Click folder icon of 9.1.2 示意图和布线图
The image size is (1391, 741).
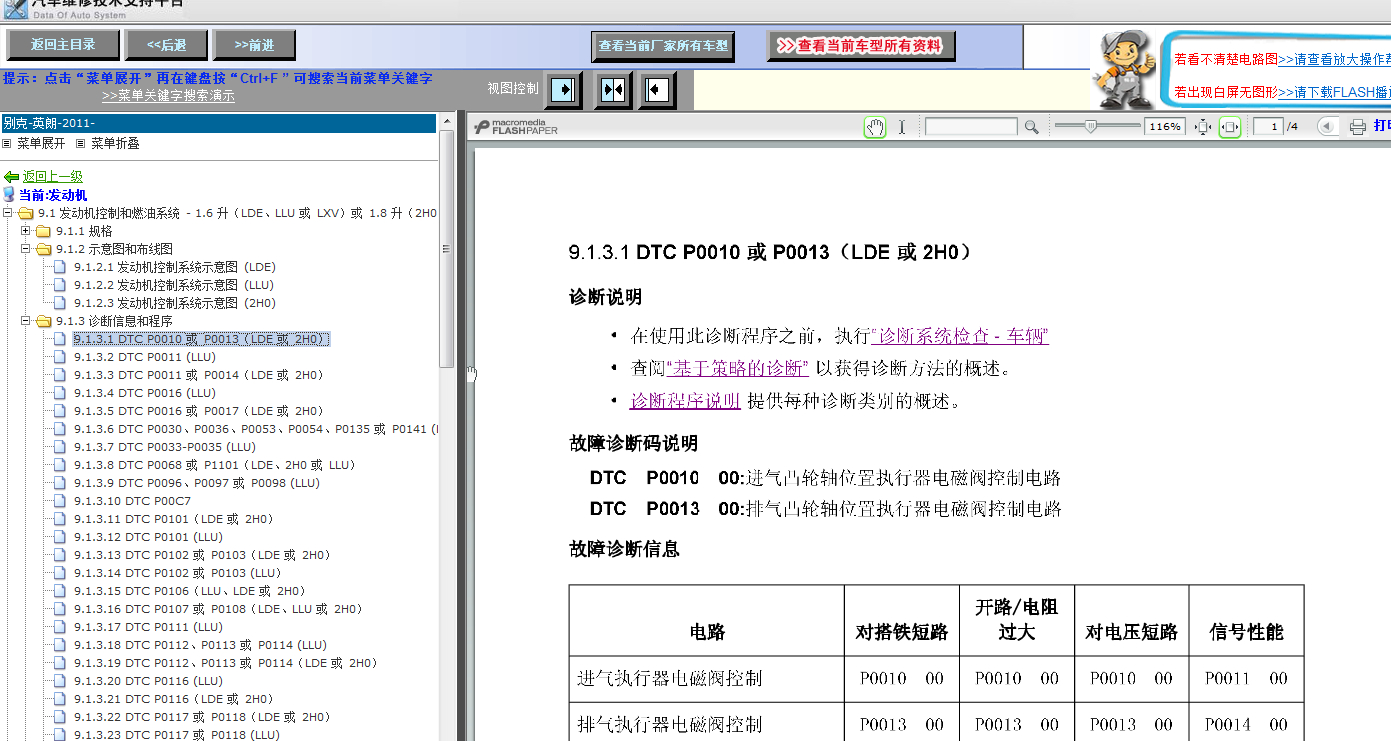(x=44, y=249)
